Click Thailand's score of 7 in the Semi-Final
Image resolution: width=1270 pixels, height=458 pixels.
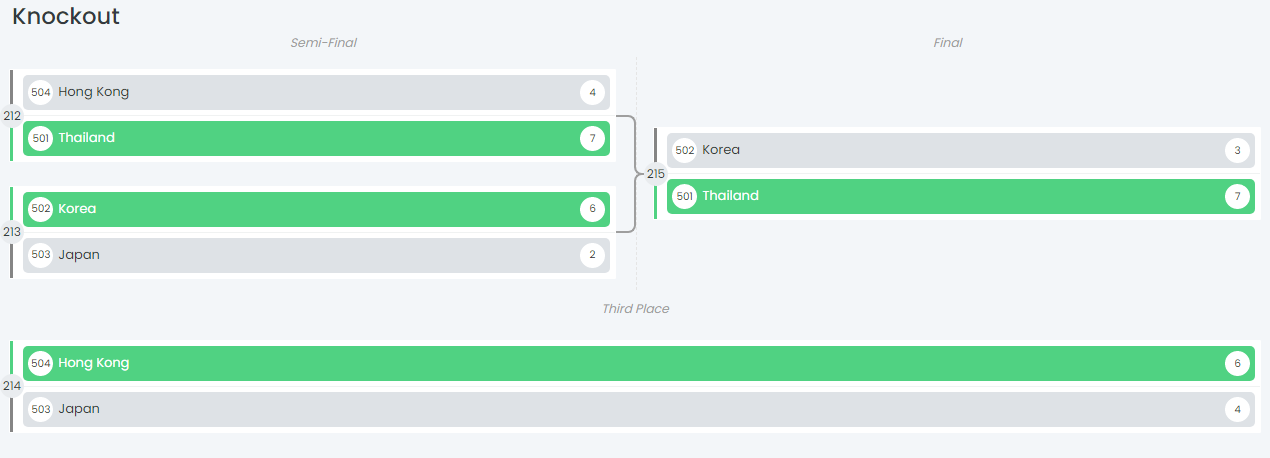tap(592, 138)
